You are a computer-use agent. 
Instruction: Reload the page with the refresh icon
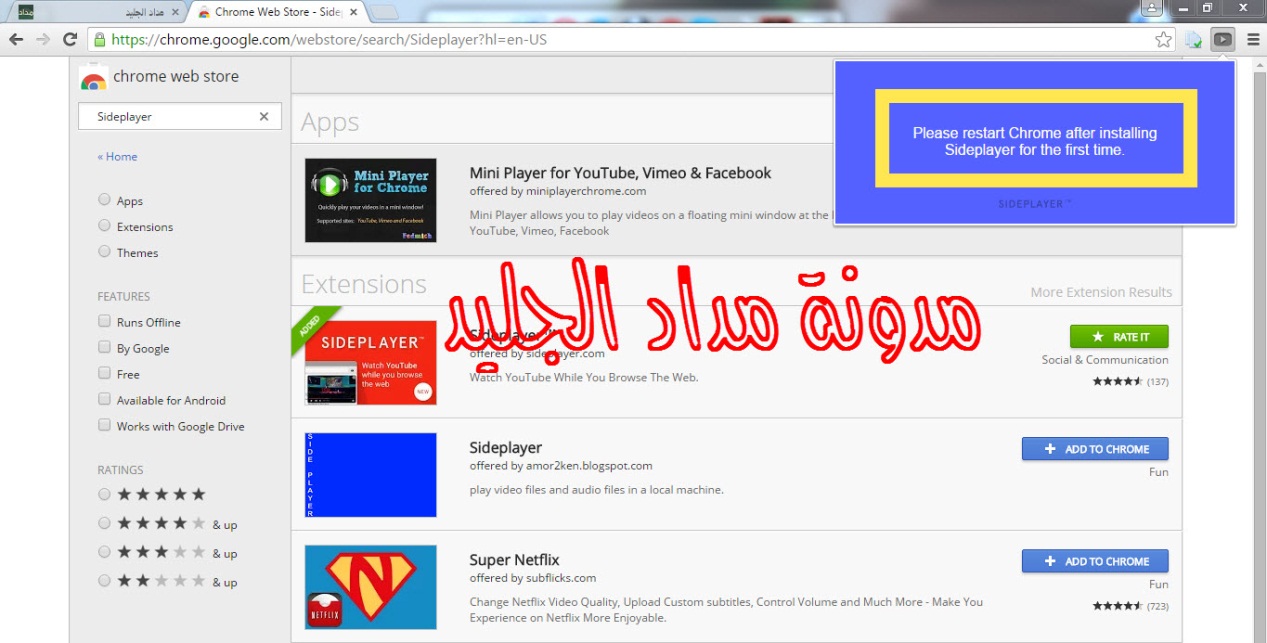click(70, 40)
